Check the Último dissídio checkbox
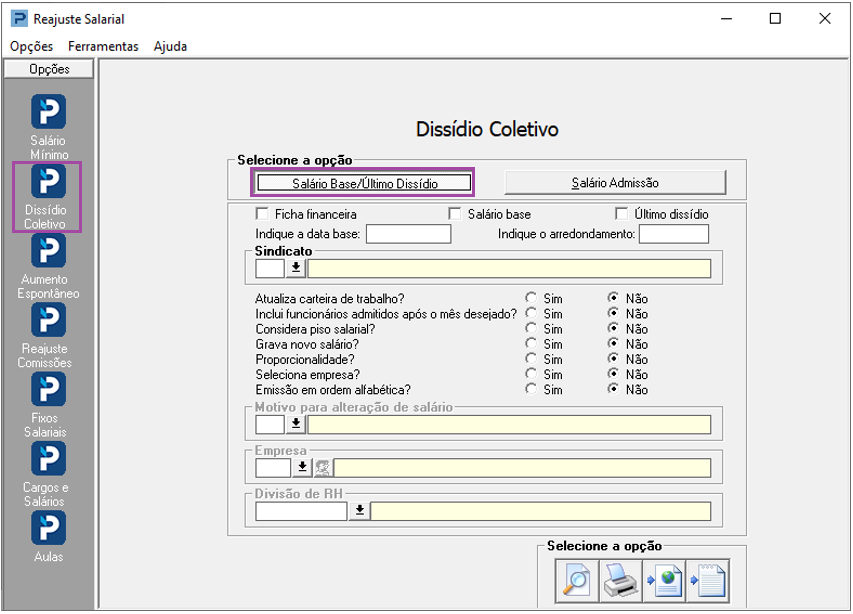Viewport: 853px width, 614px height. coord(621,214)
